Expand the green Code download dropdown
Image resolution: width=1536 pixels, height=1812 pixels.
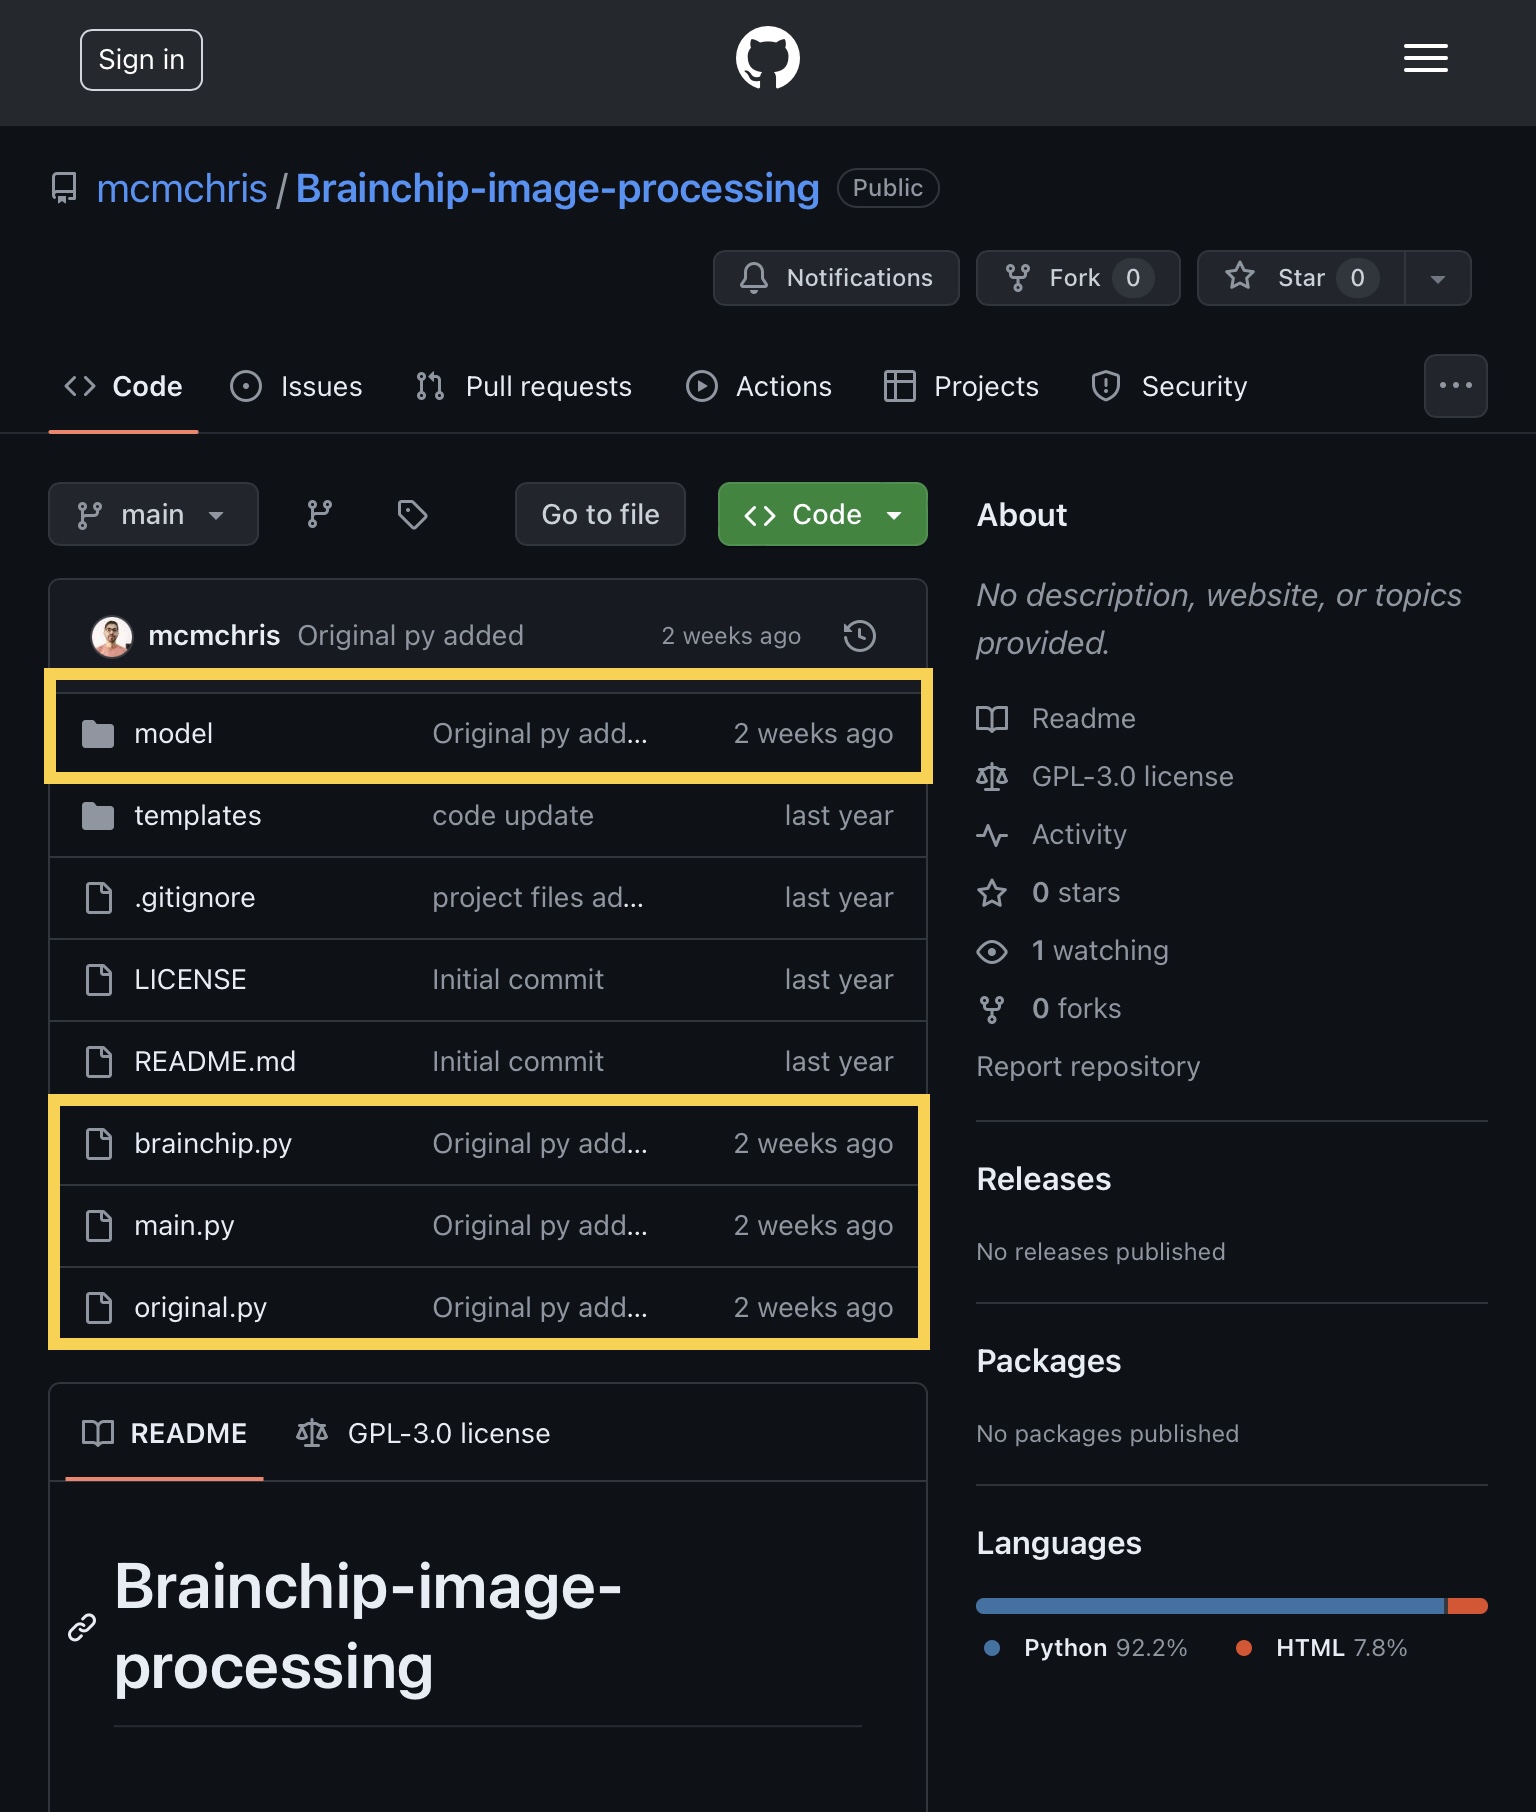click(x=822, y=514)
